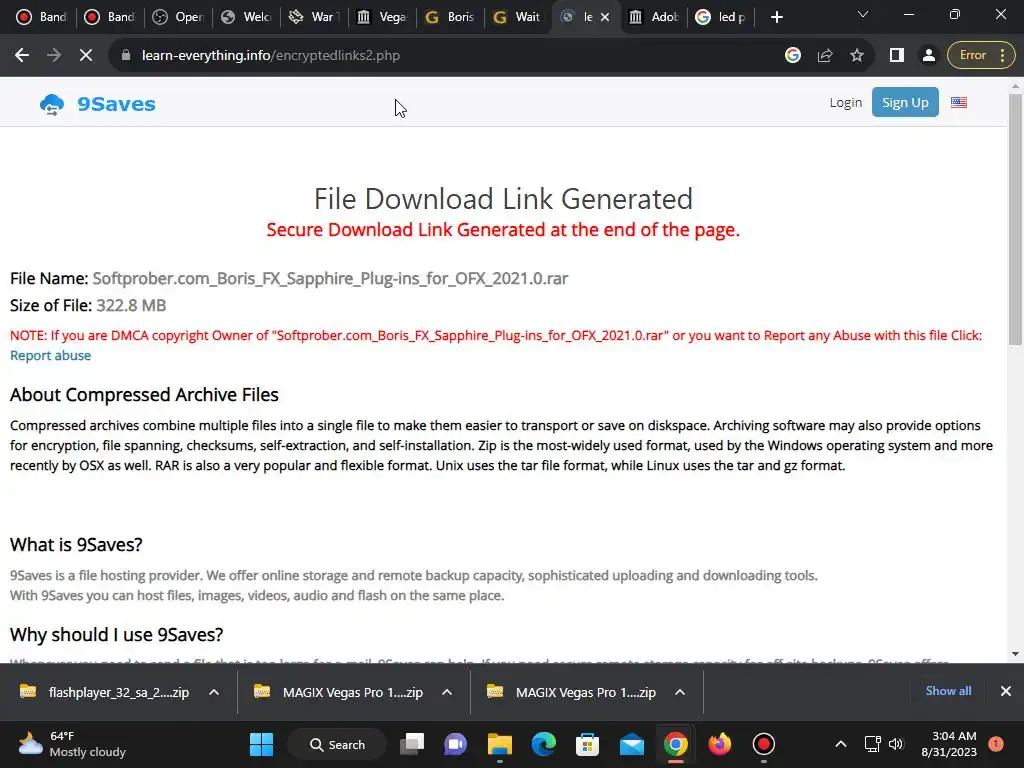The width and height of the screenshot is (1024, 768).
Task: Show hidden system tray icons
Action: pos(841,744)
